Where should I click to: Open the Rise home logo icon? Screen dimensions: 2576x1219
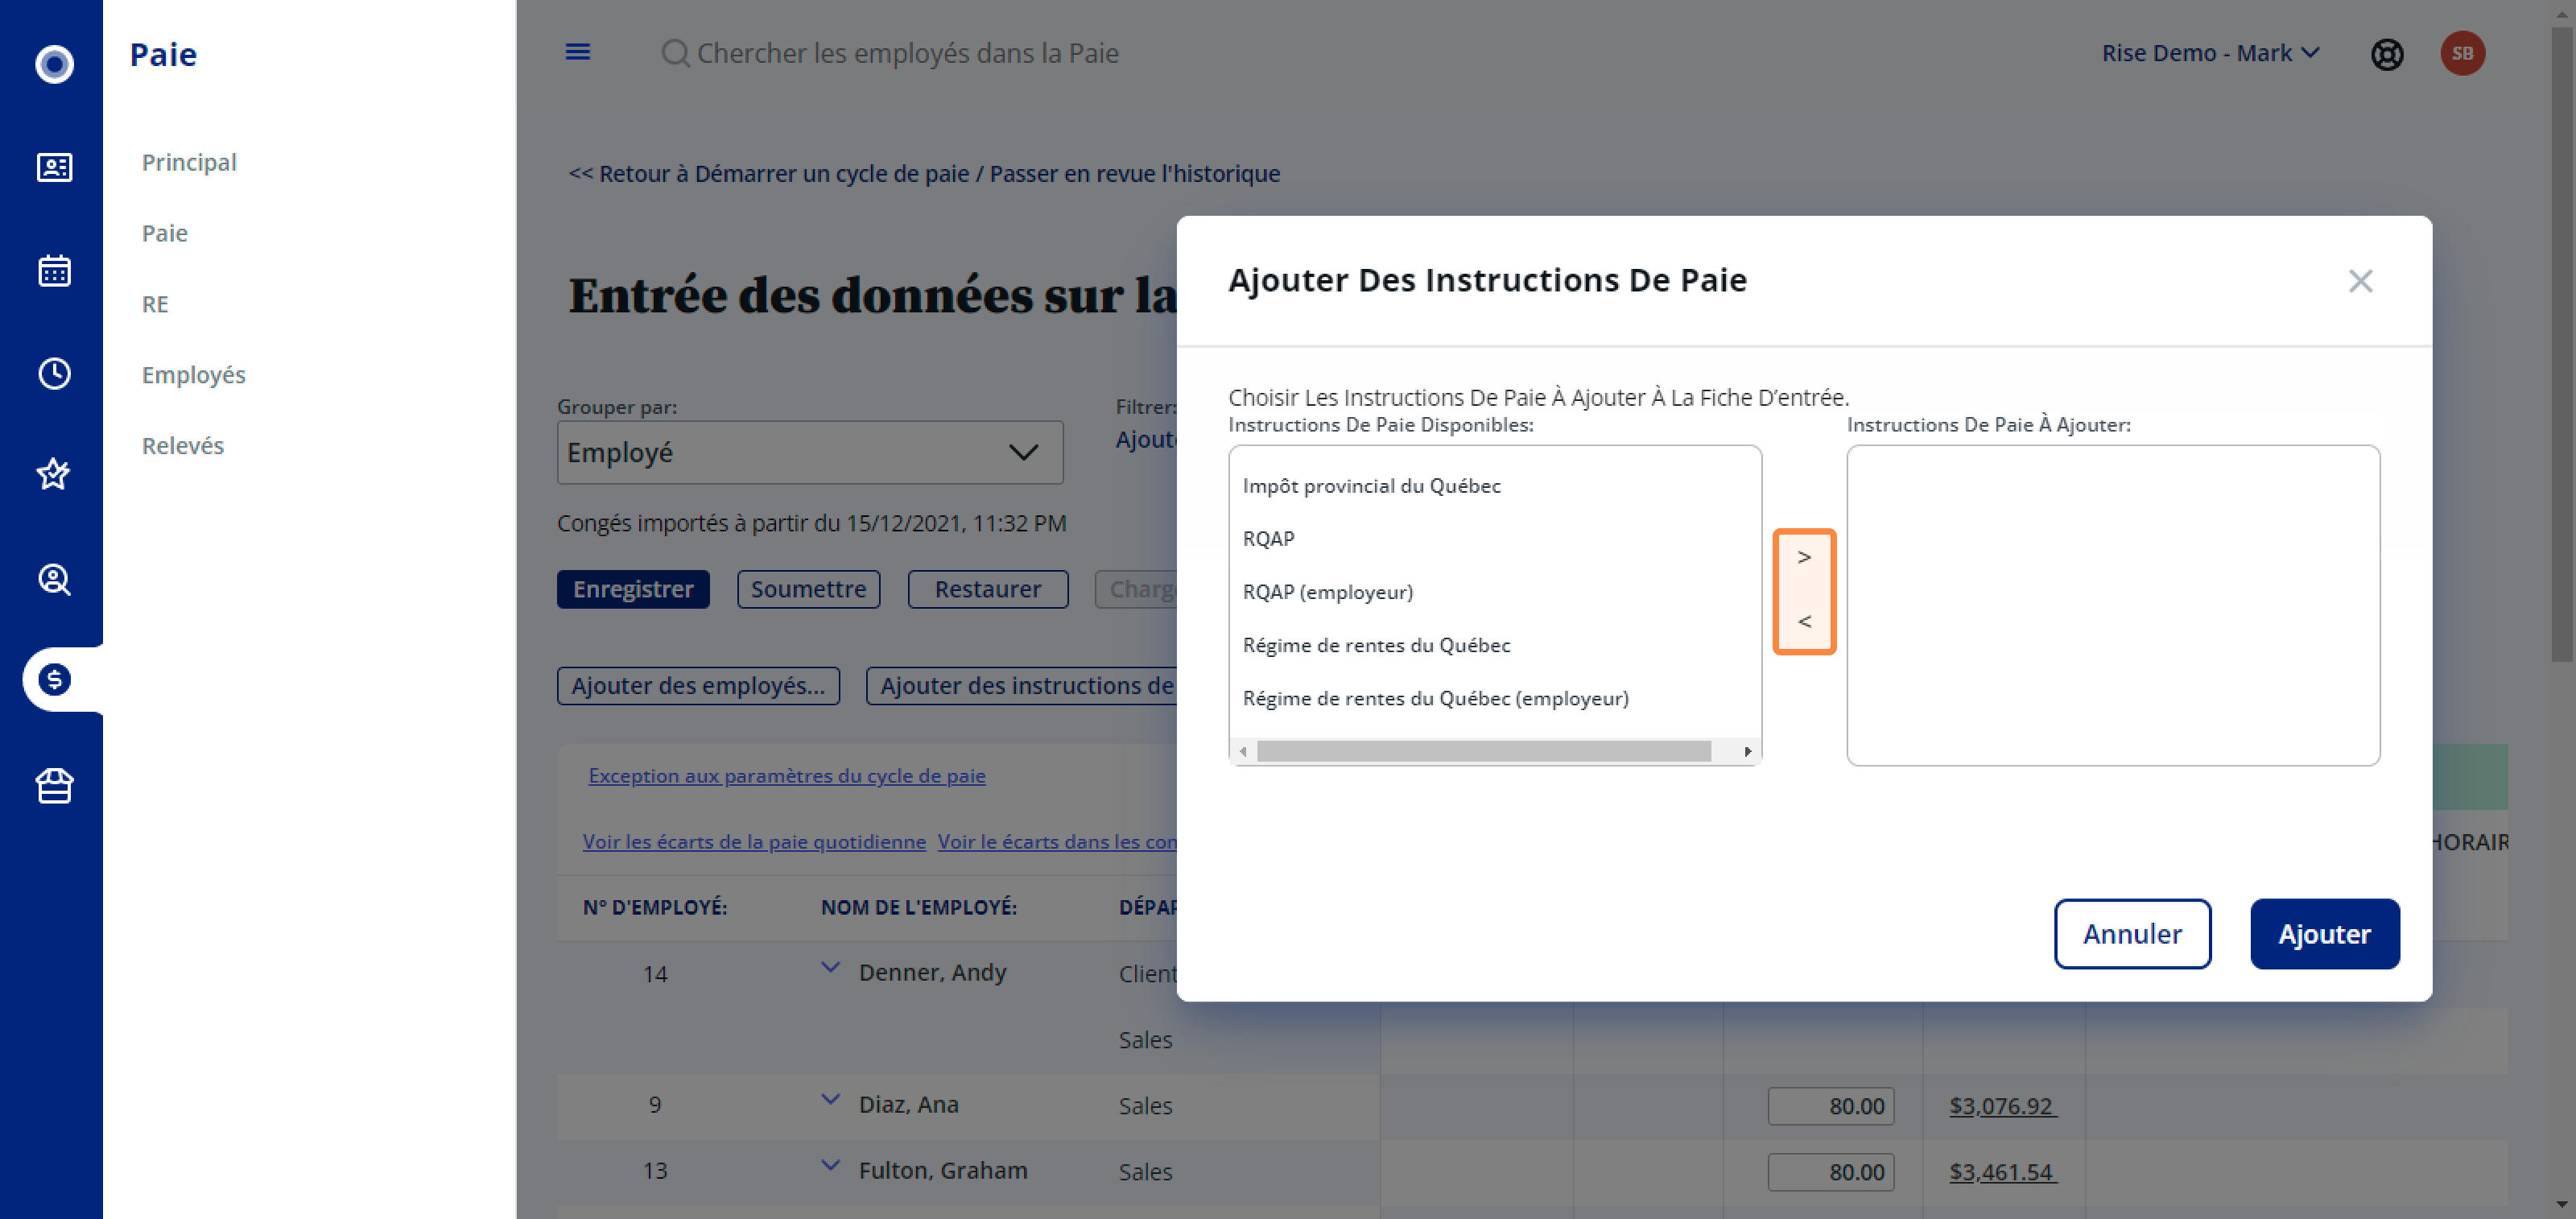pyautogui.click(x=54, y=64)
